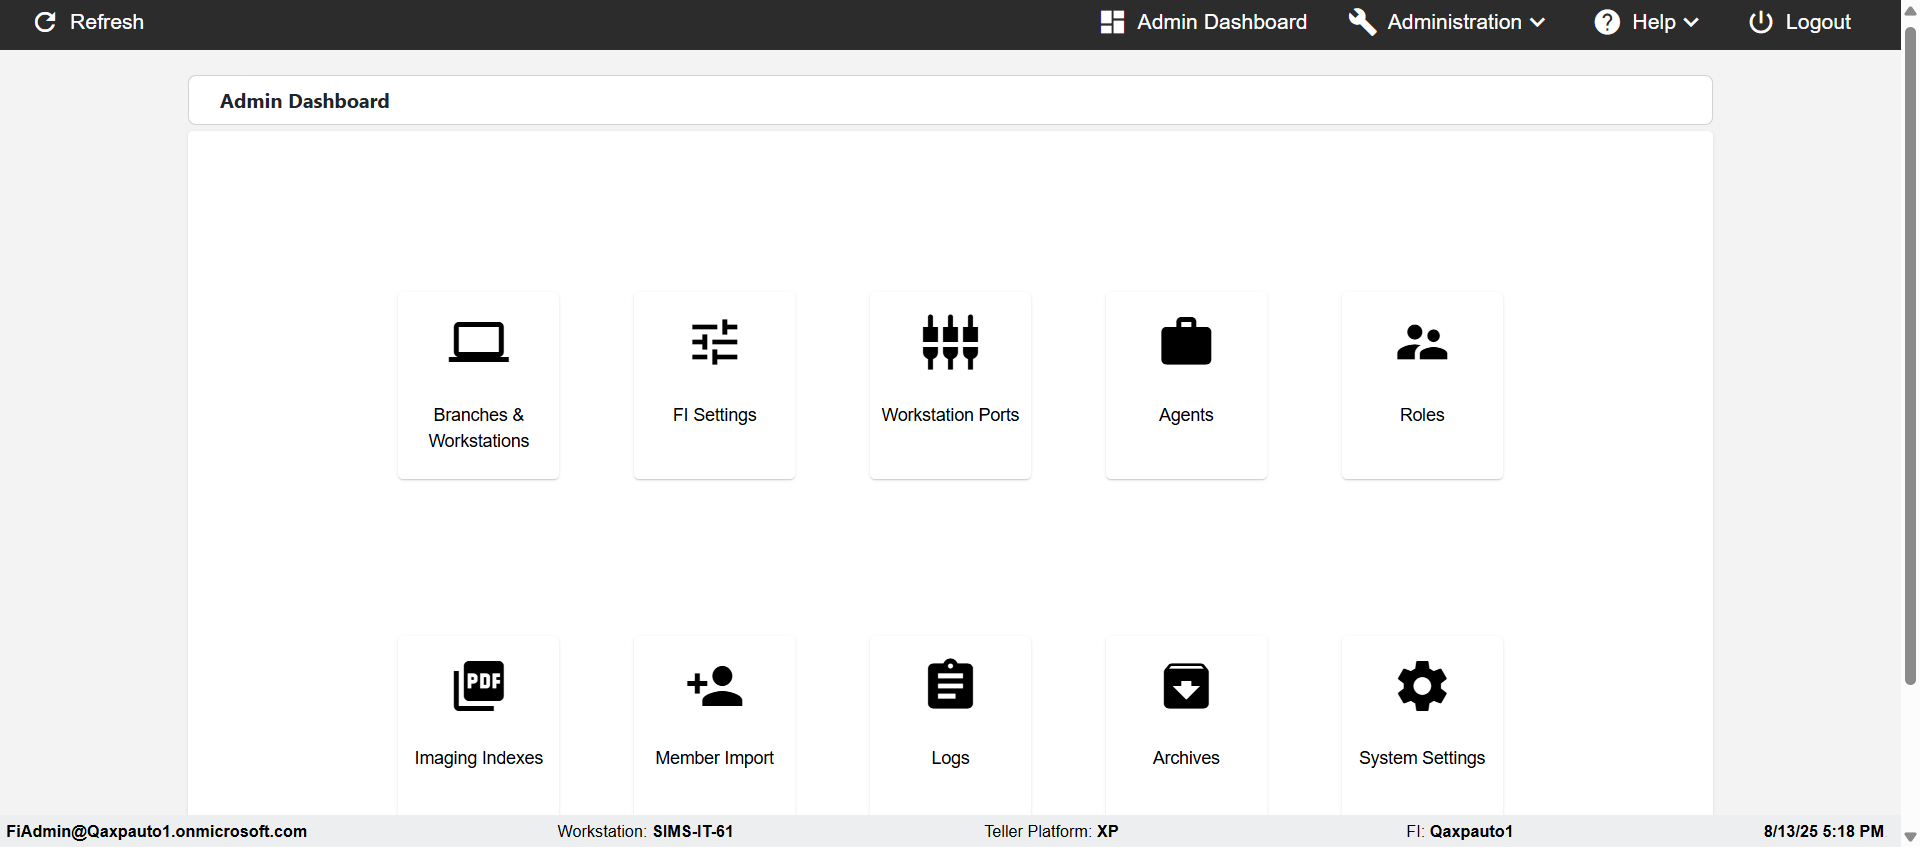
Task: Open the Roles label
Action: pyautogui.click(x=1422, y=415)
